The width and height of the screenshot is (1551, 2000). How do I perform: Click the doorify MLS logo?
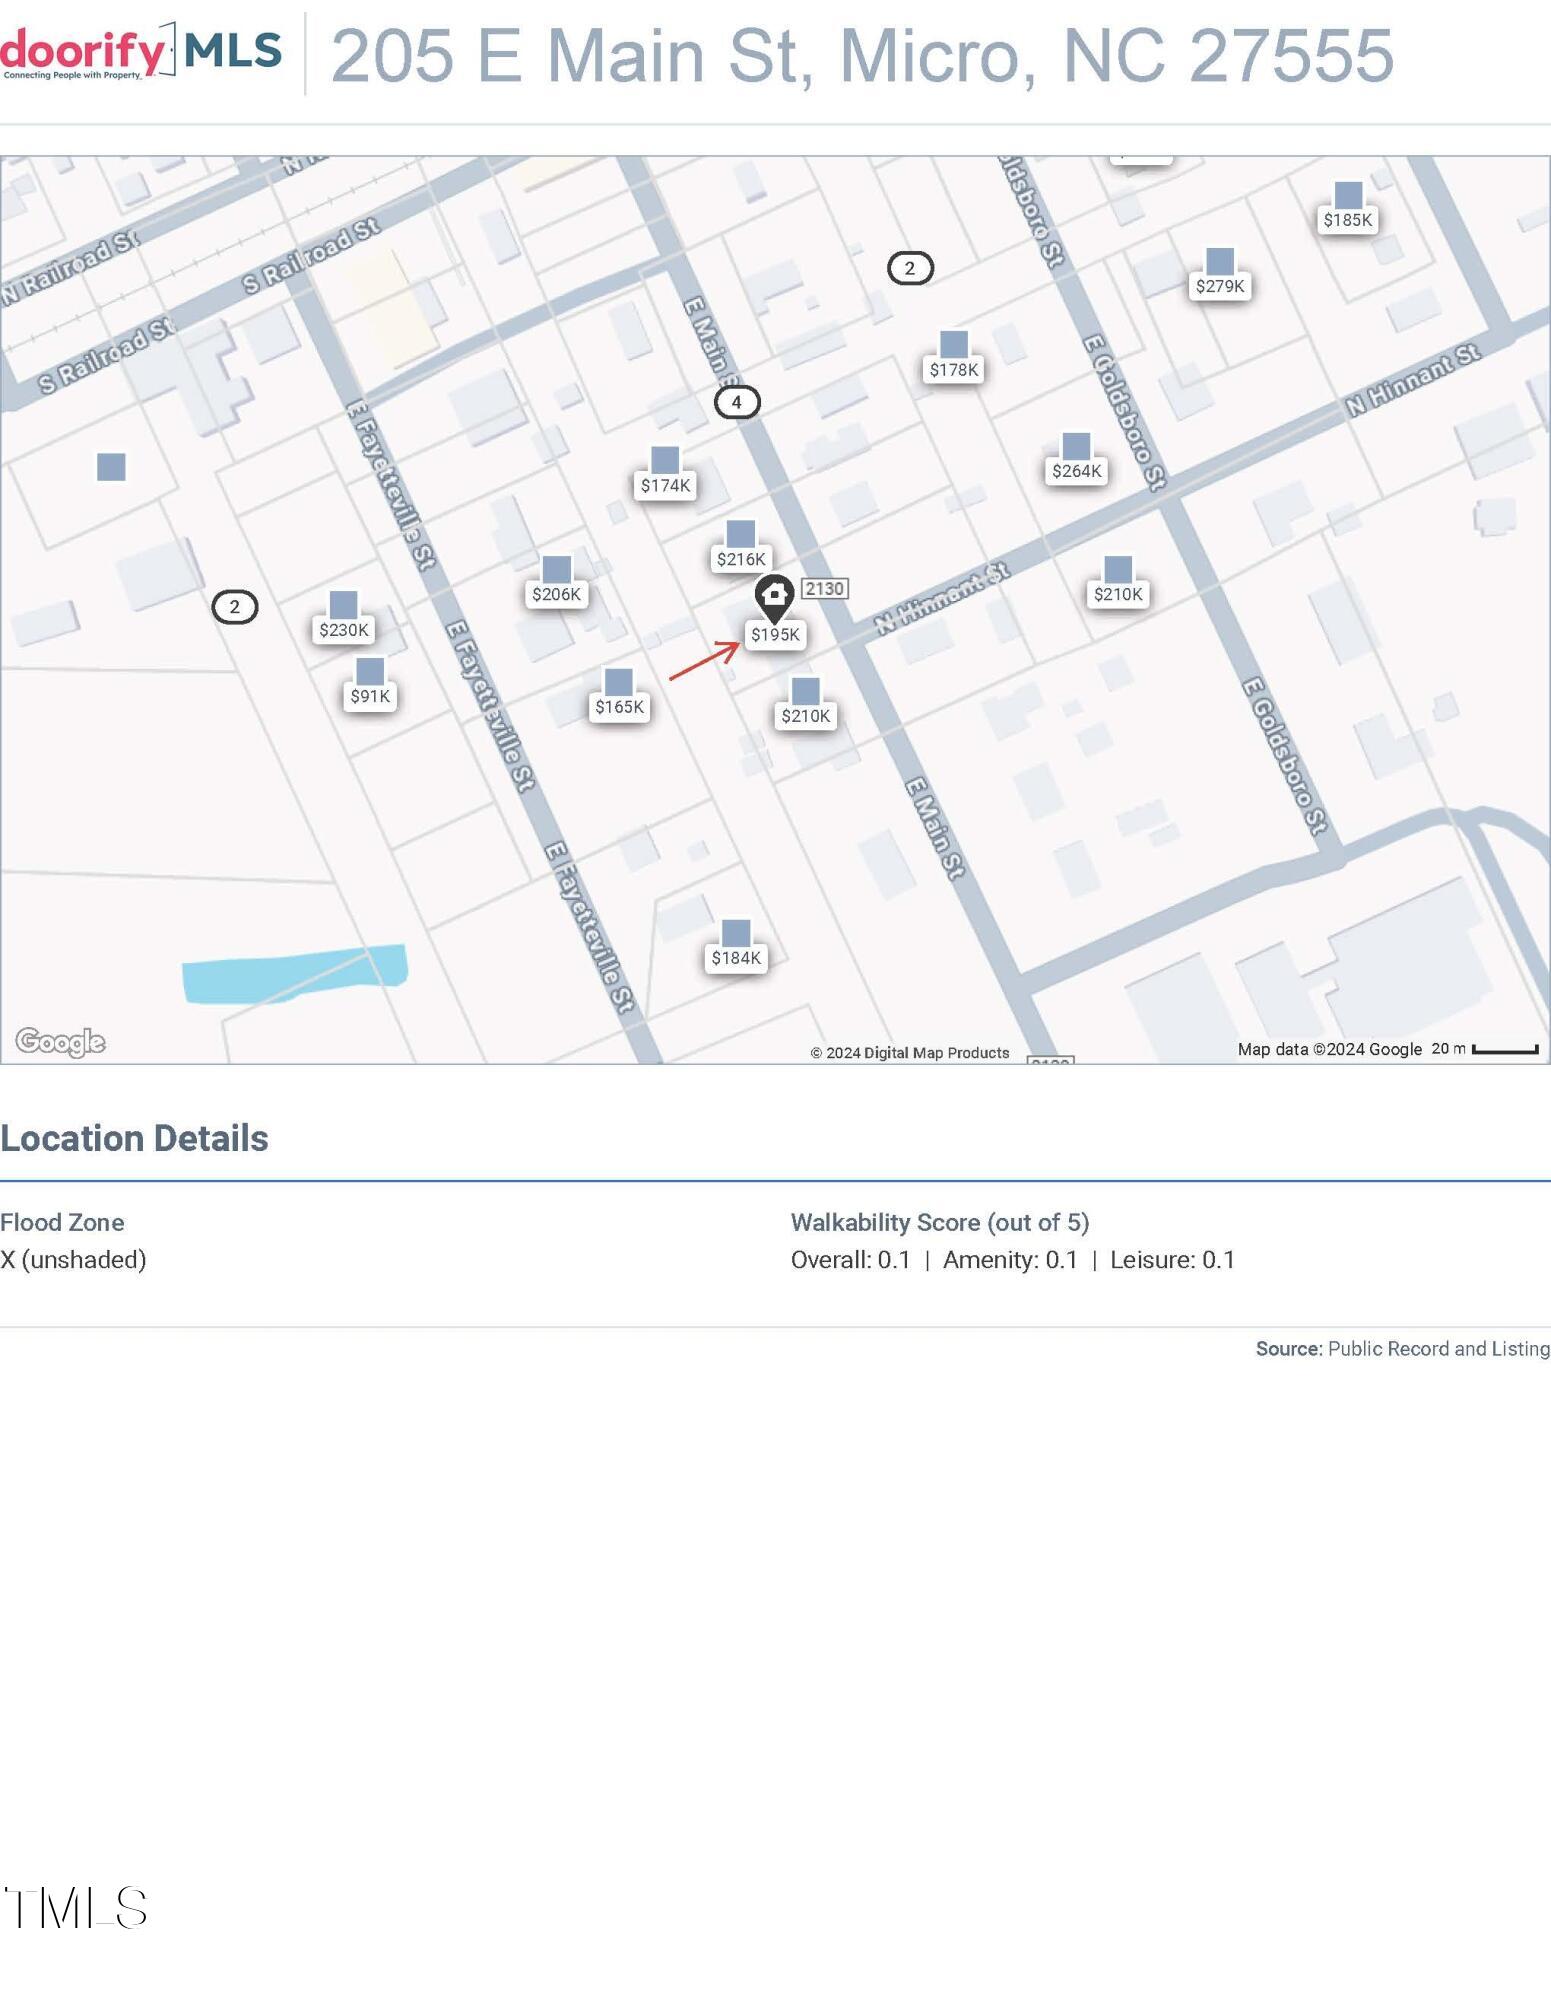click(x=141, y=53)
